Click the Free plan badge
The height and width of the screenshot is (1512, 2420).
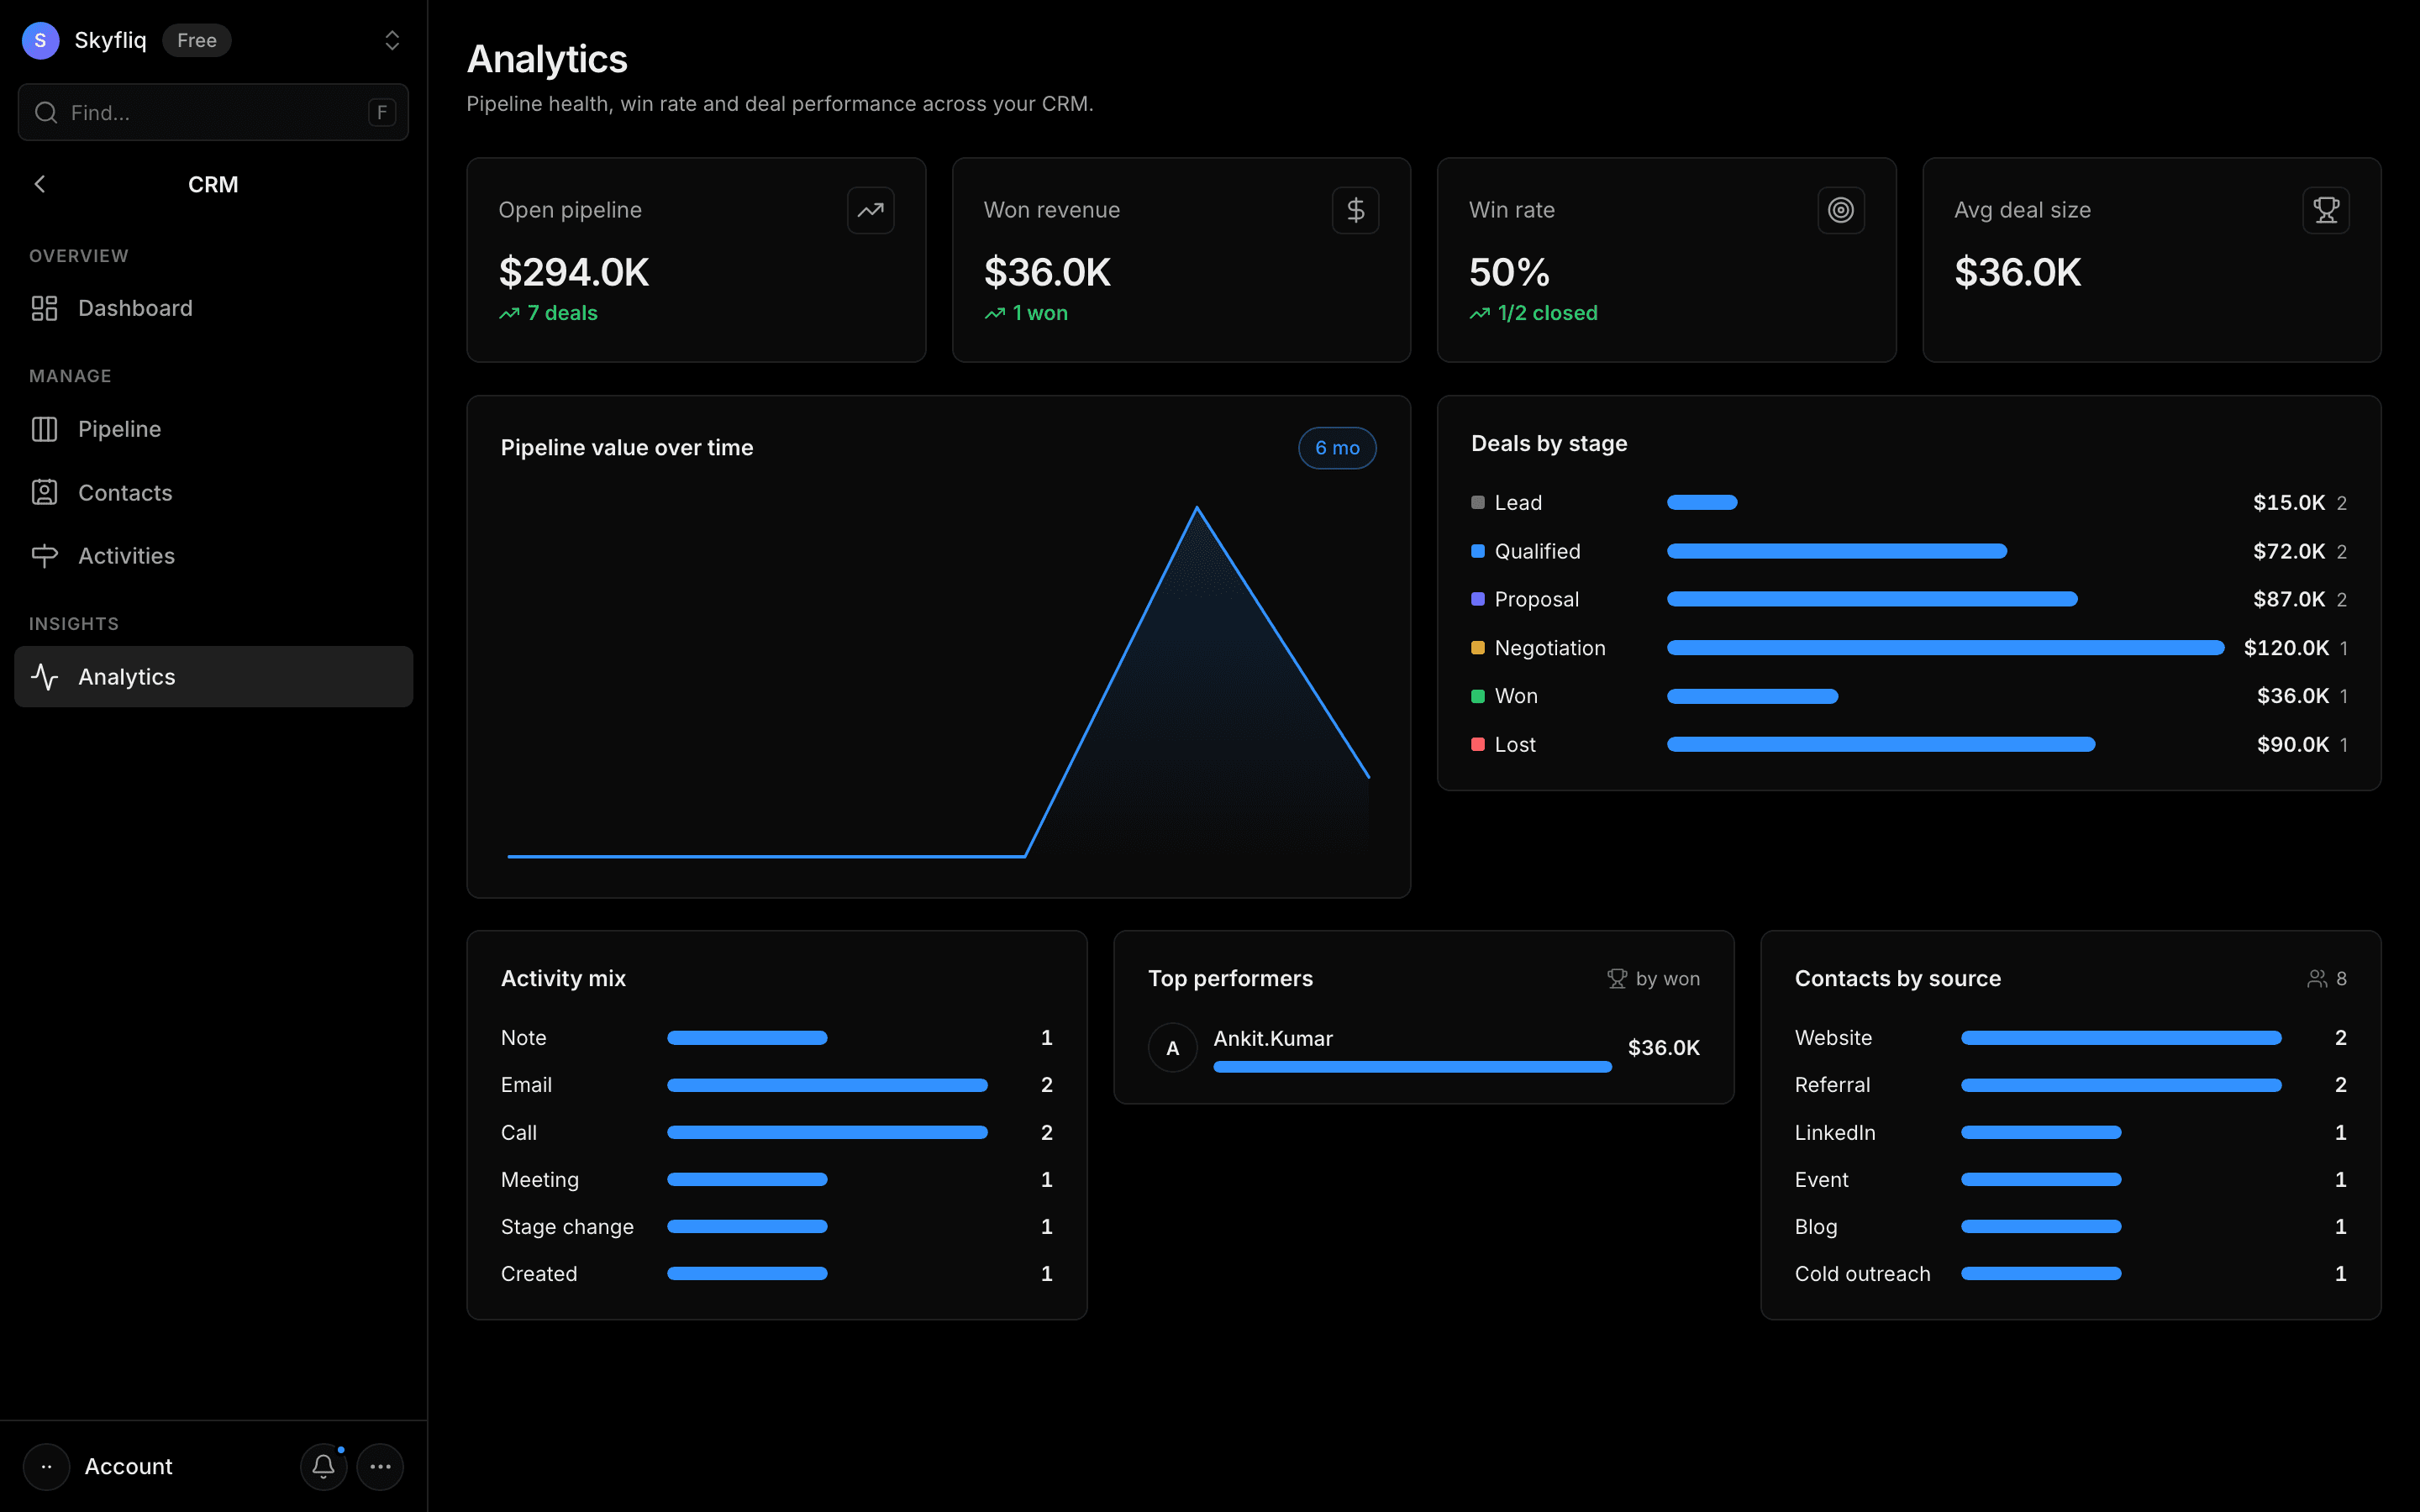pyautogui.click(x=197, y=40)
